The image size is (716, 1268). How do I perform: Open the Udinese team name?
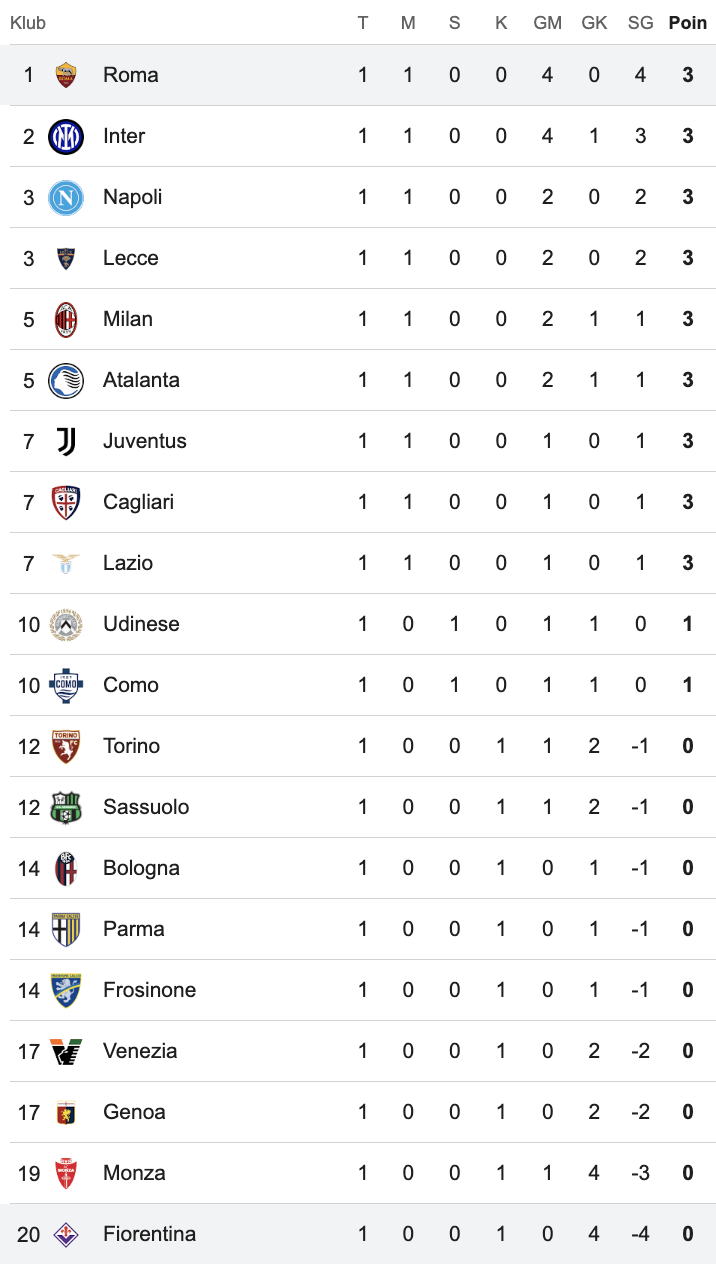tap(141, 624)
